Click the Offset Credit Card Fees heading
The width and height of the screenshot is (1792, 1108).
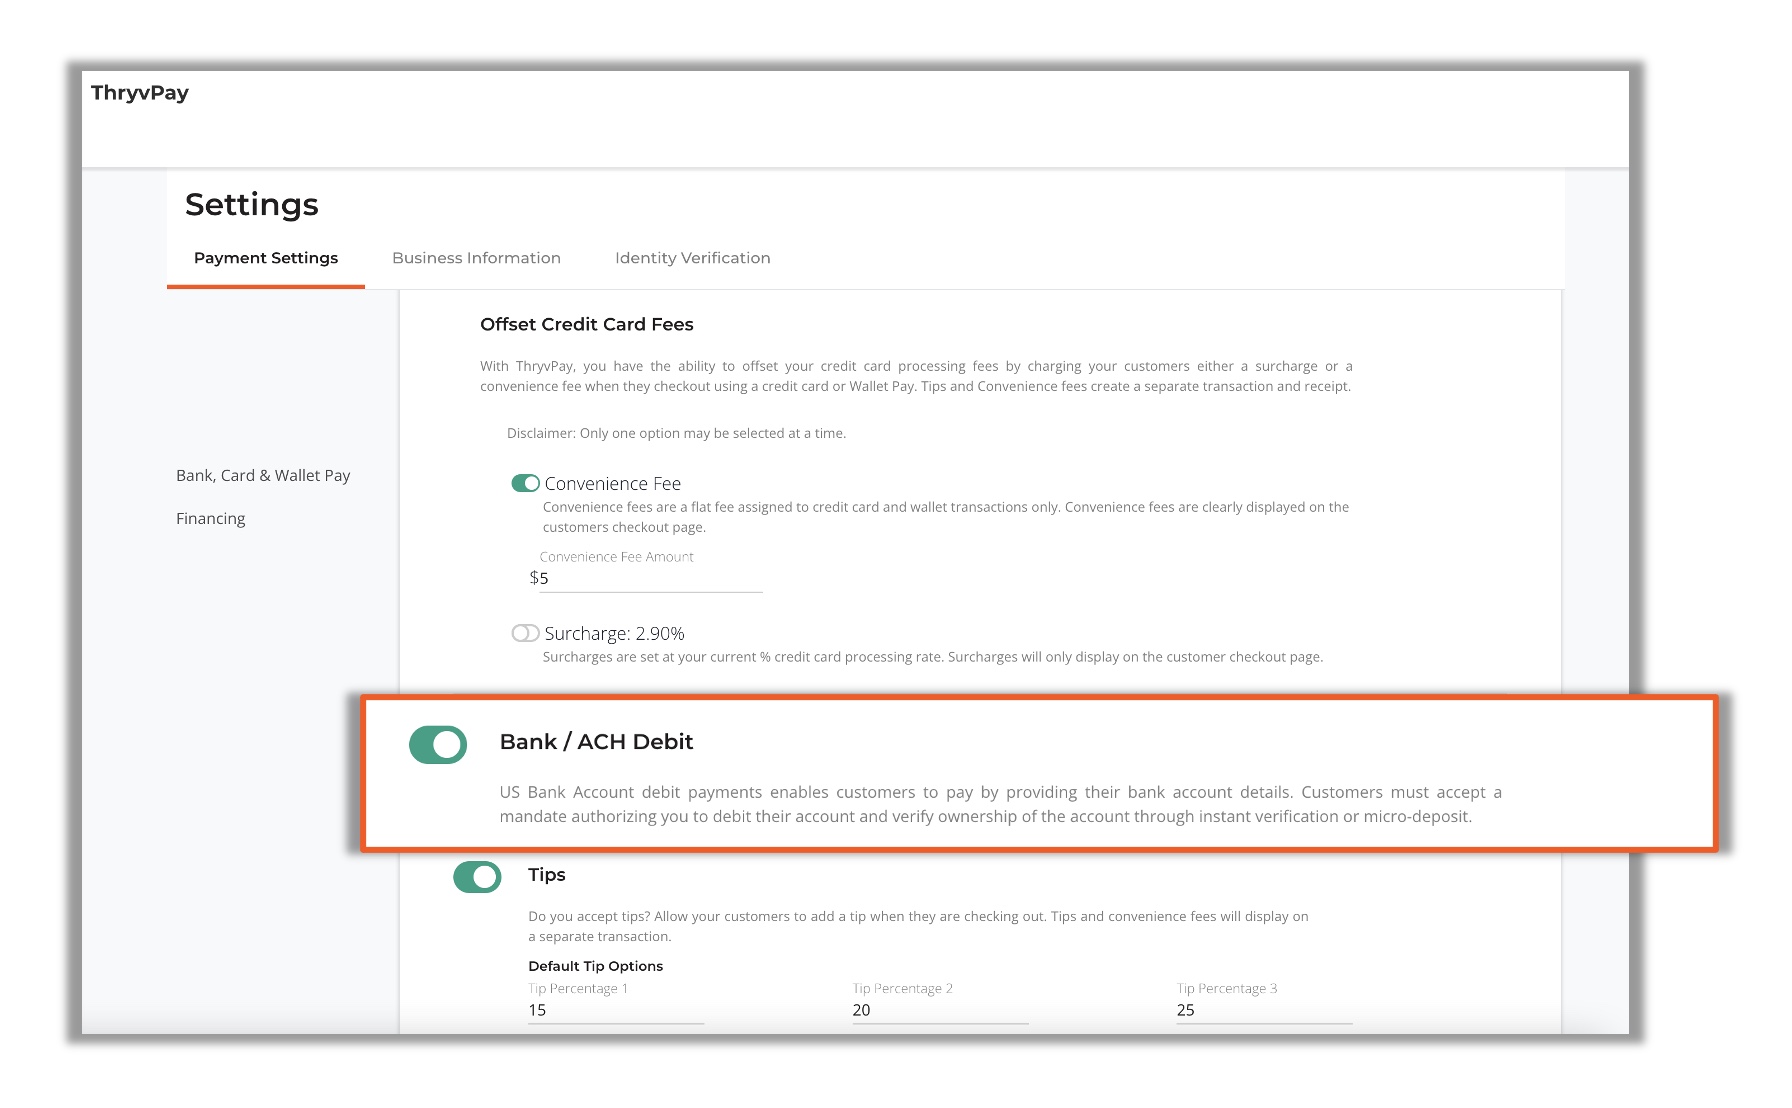point(587,324)
